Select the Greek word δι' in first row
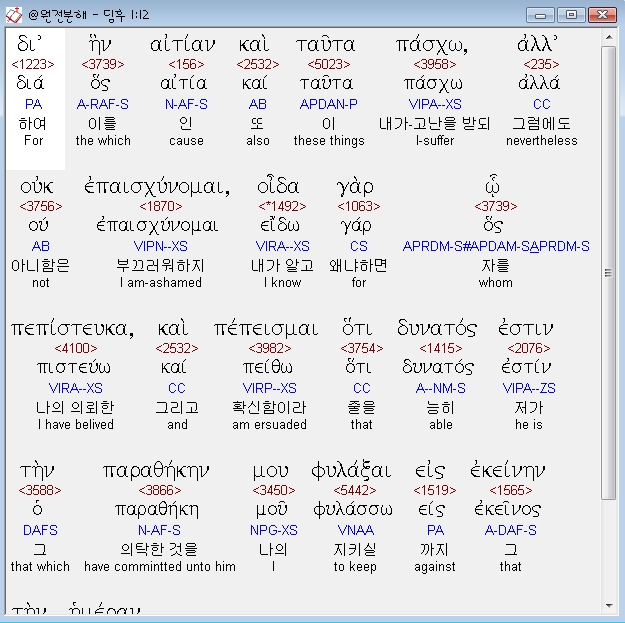Viewport: 625px width, 623px height. point(29,44)
